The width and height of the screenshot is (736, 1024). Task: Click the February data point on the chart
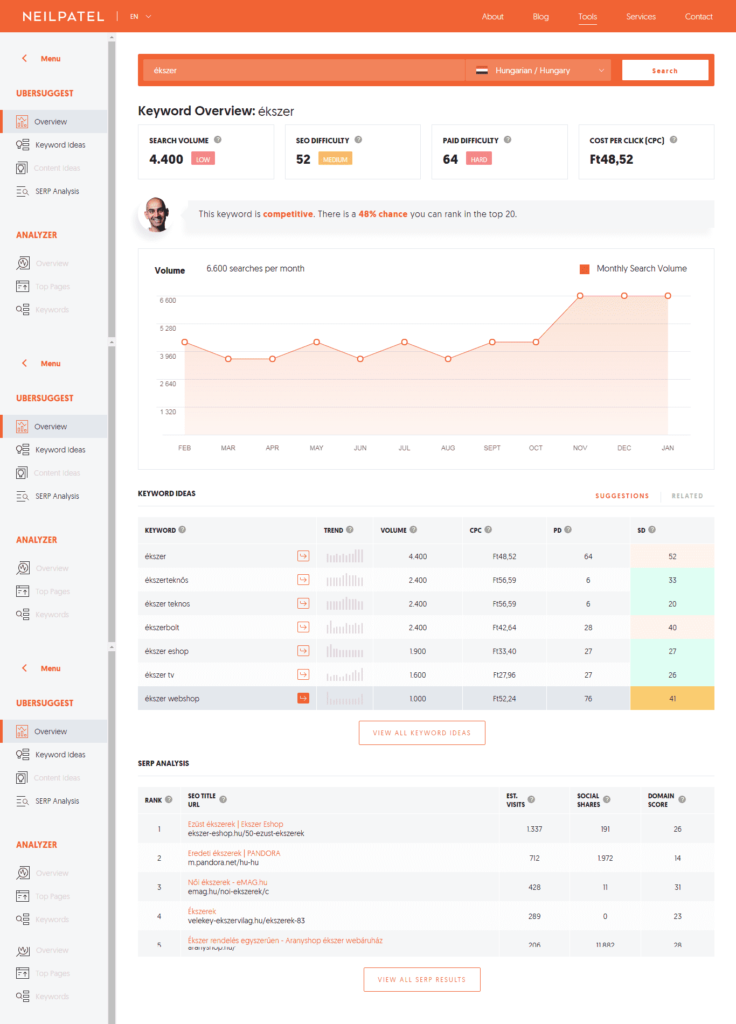[x=185, y=342]
